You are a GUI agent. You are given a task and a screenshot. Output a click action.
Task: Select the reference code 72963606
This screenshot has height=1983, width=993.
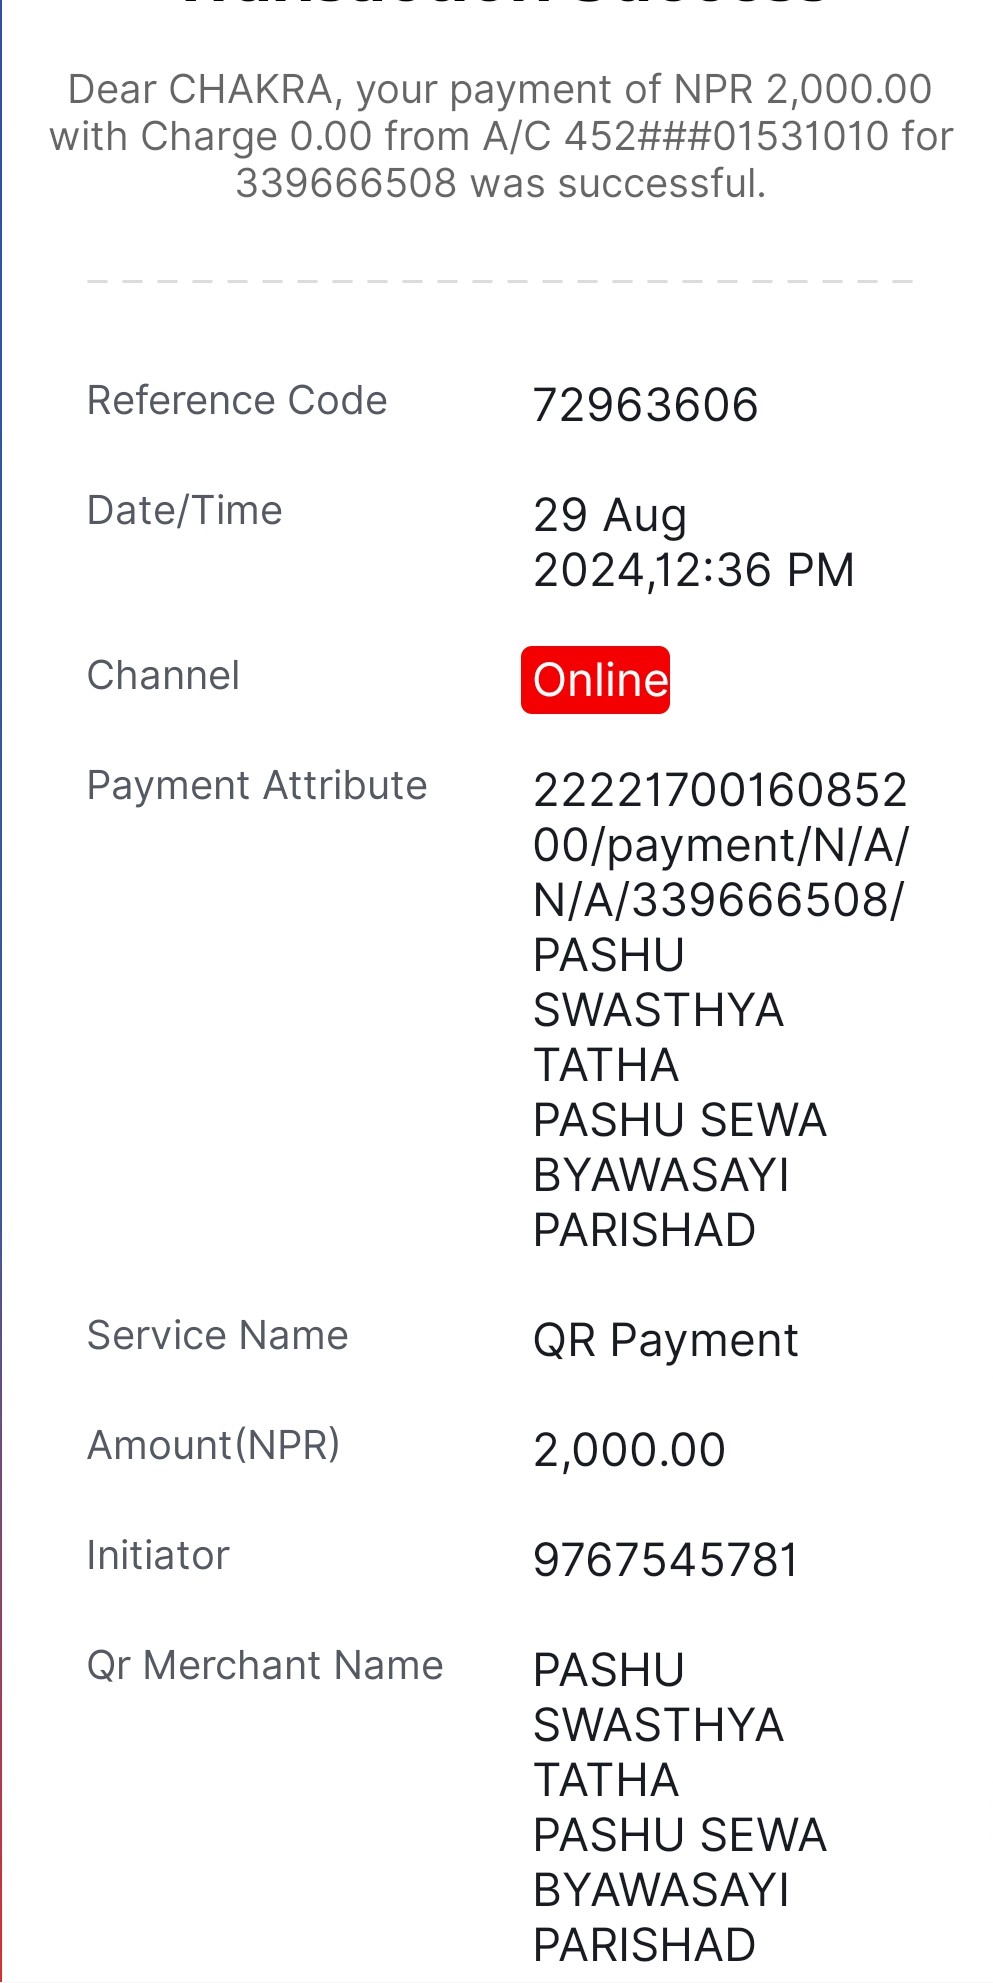[645, 405]
